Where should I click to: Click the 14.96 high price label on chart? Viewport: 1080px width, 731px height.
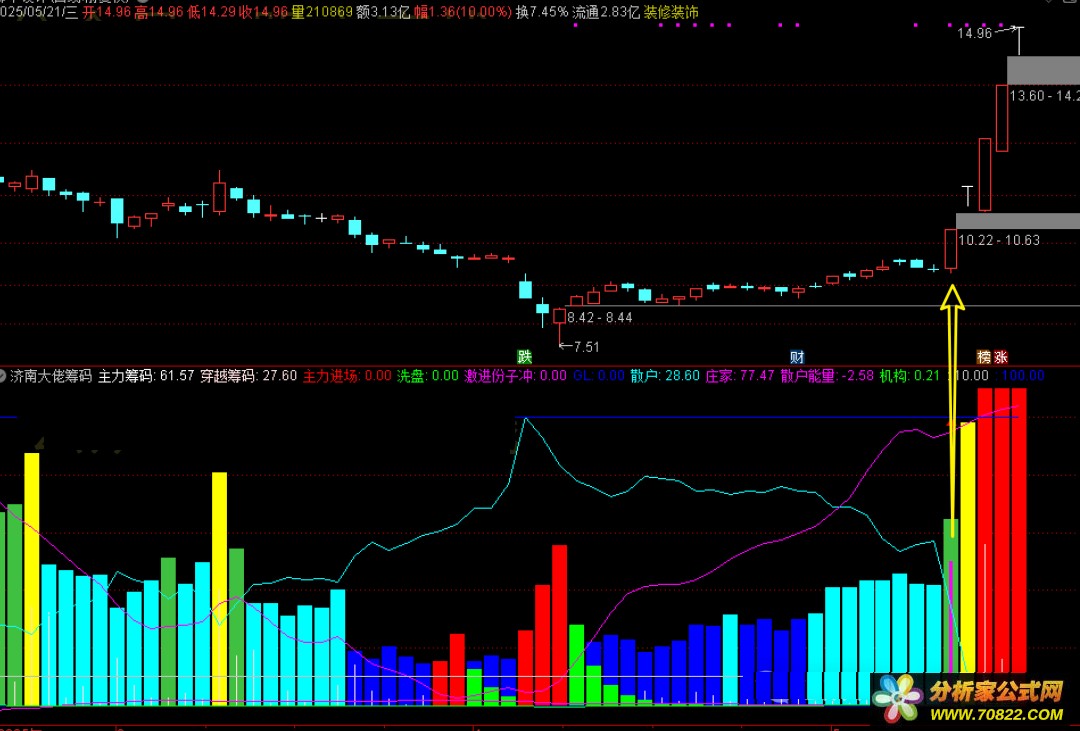click(x=974, y=32)
